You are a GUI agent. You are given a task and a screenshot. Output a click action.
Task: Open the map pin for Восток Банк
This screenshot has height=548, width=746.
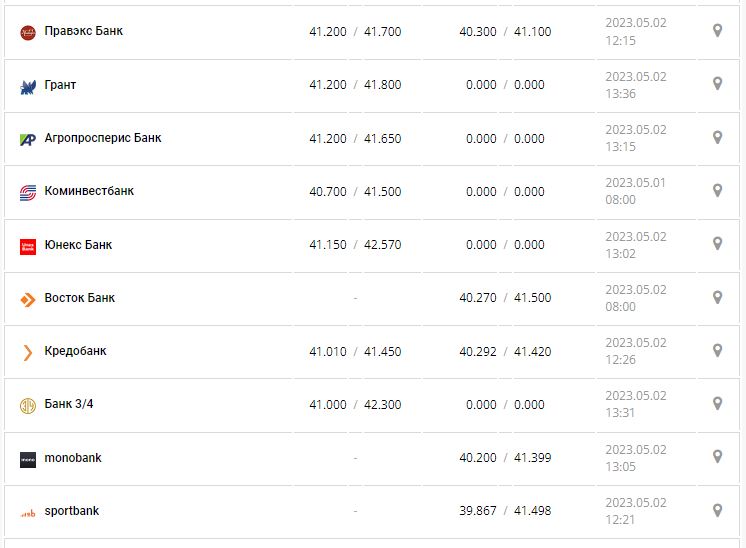click(x=717, y=297)
